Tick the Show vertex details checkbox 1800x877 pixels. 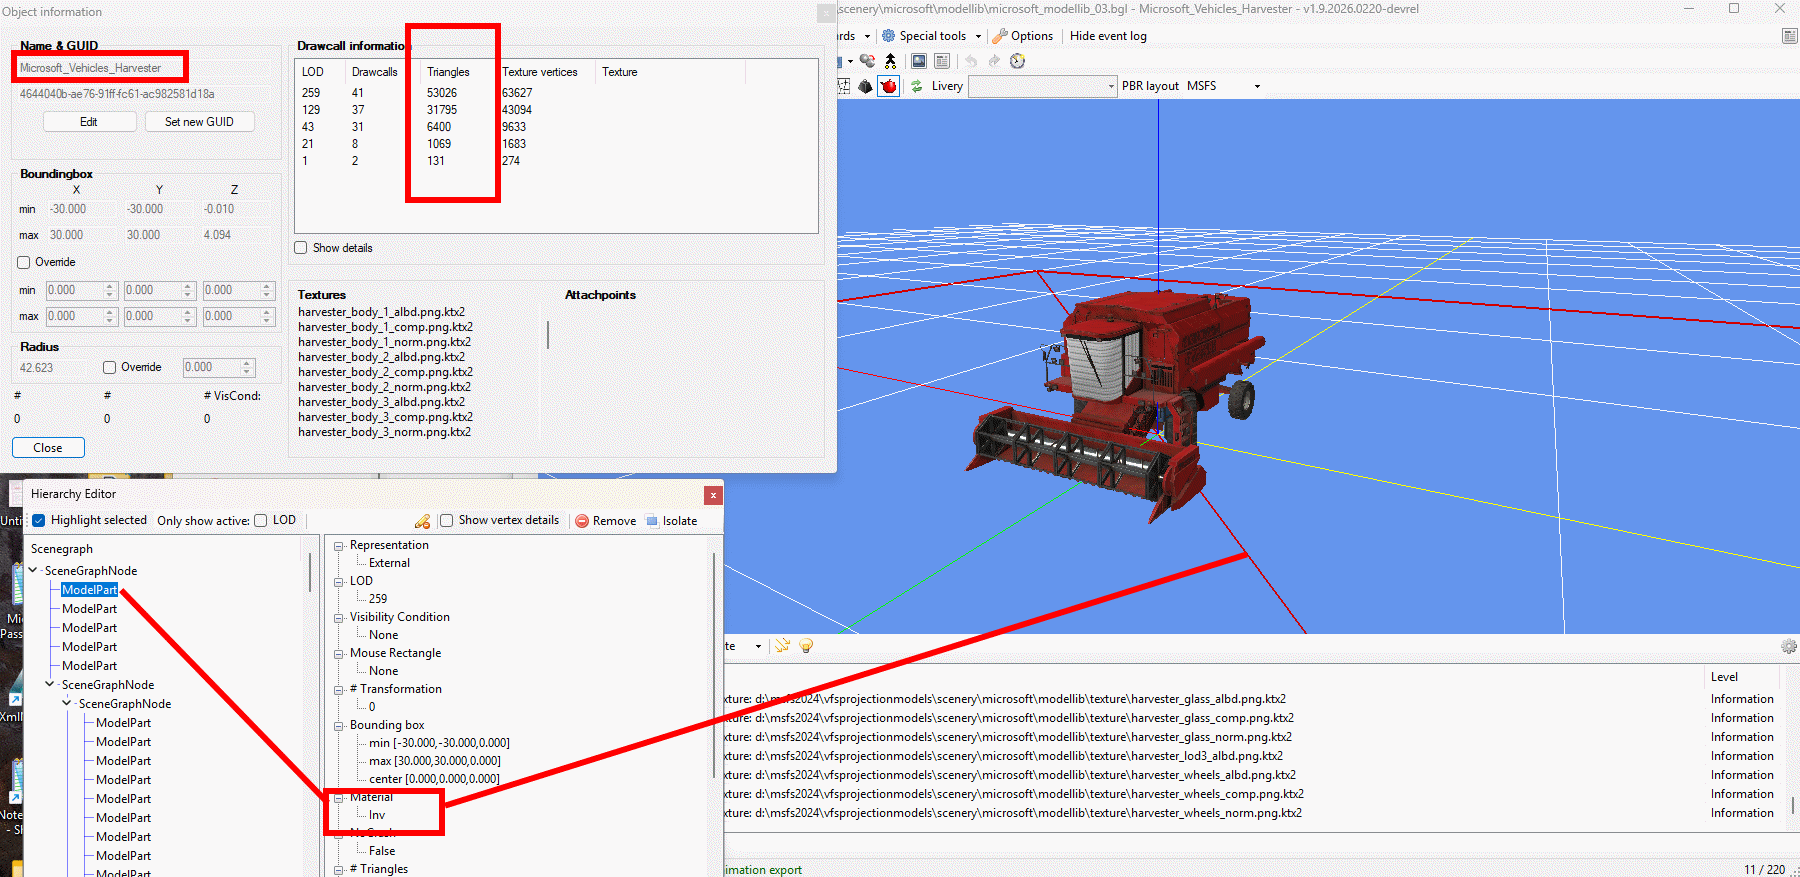447,520
